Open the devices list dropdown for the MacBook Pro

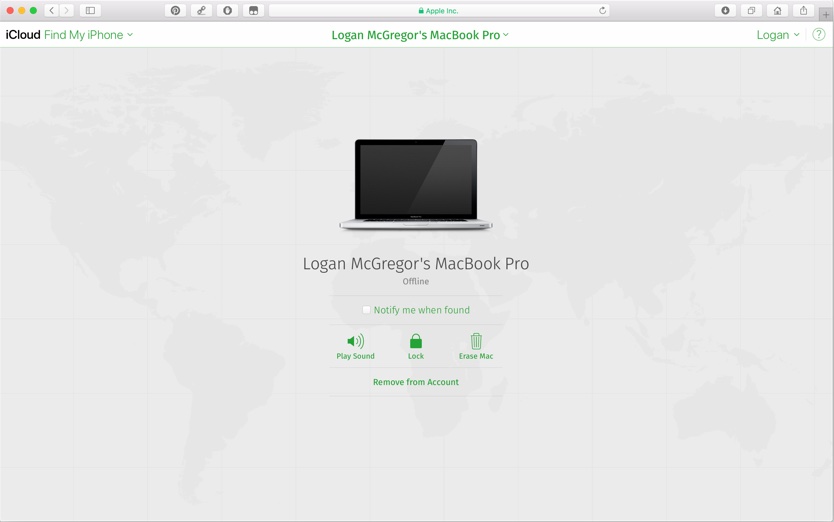[x=420, y=35]
